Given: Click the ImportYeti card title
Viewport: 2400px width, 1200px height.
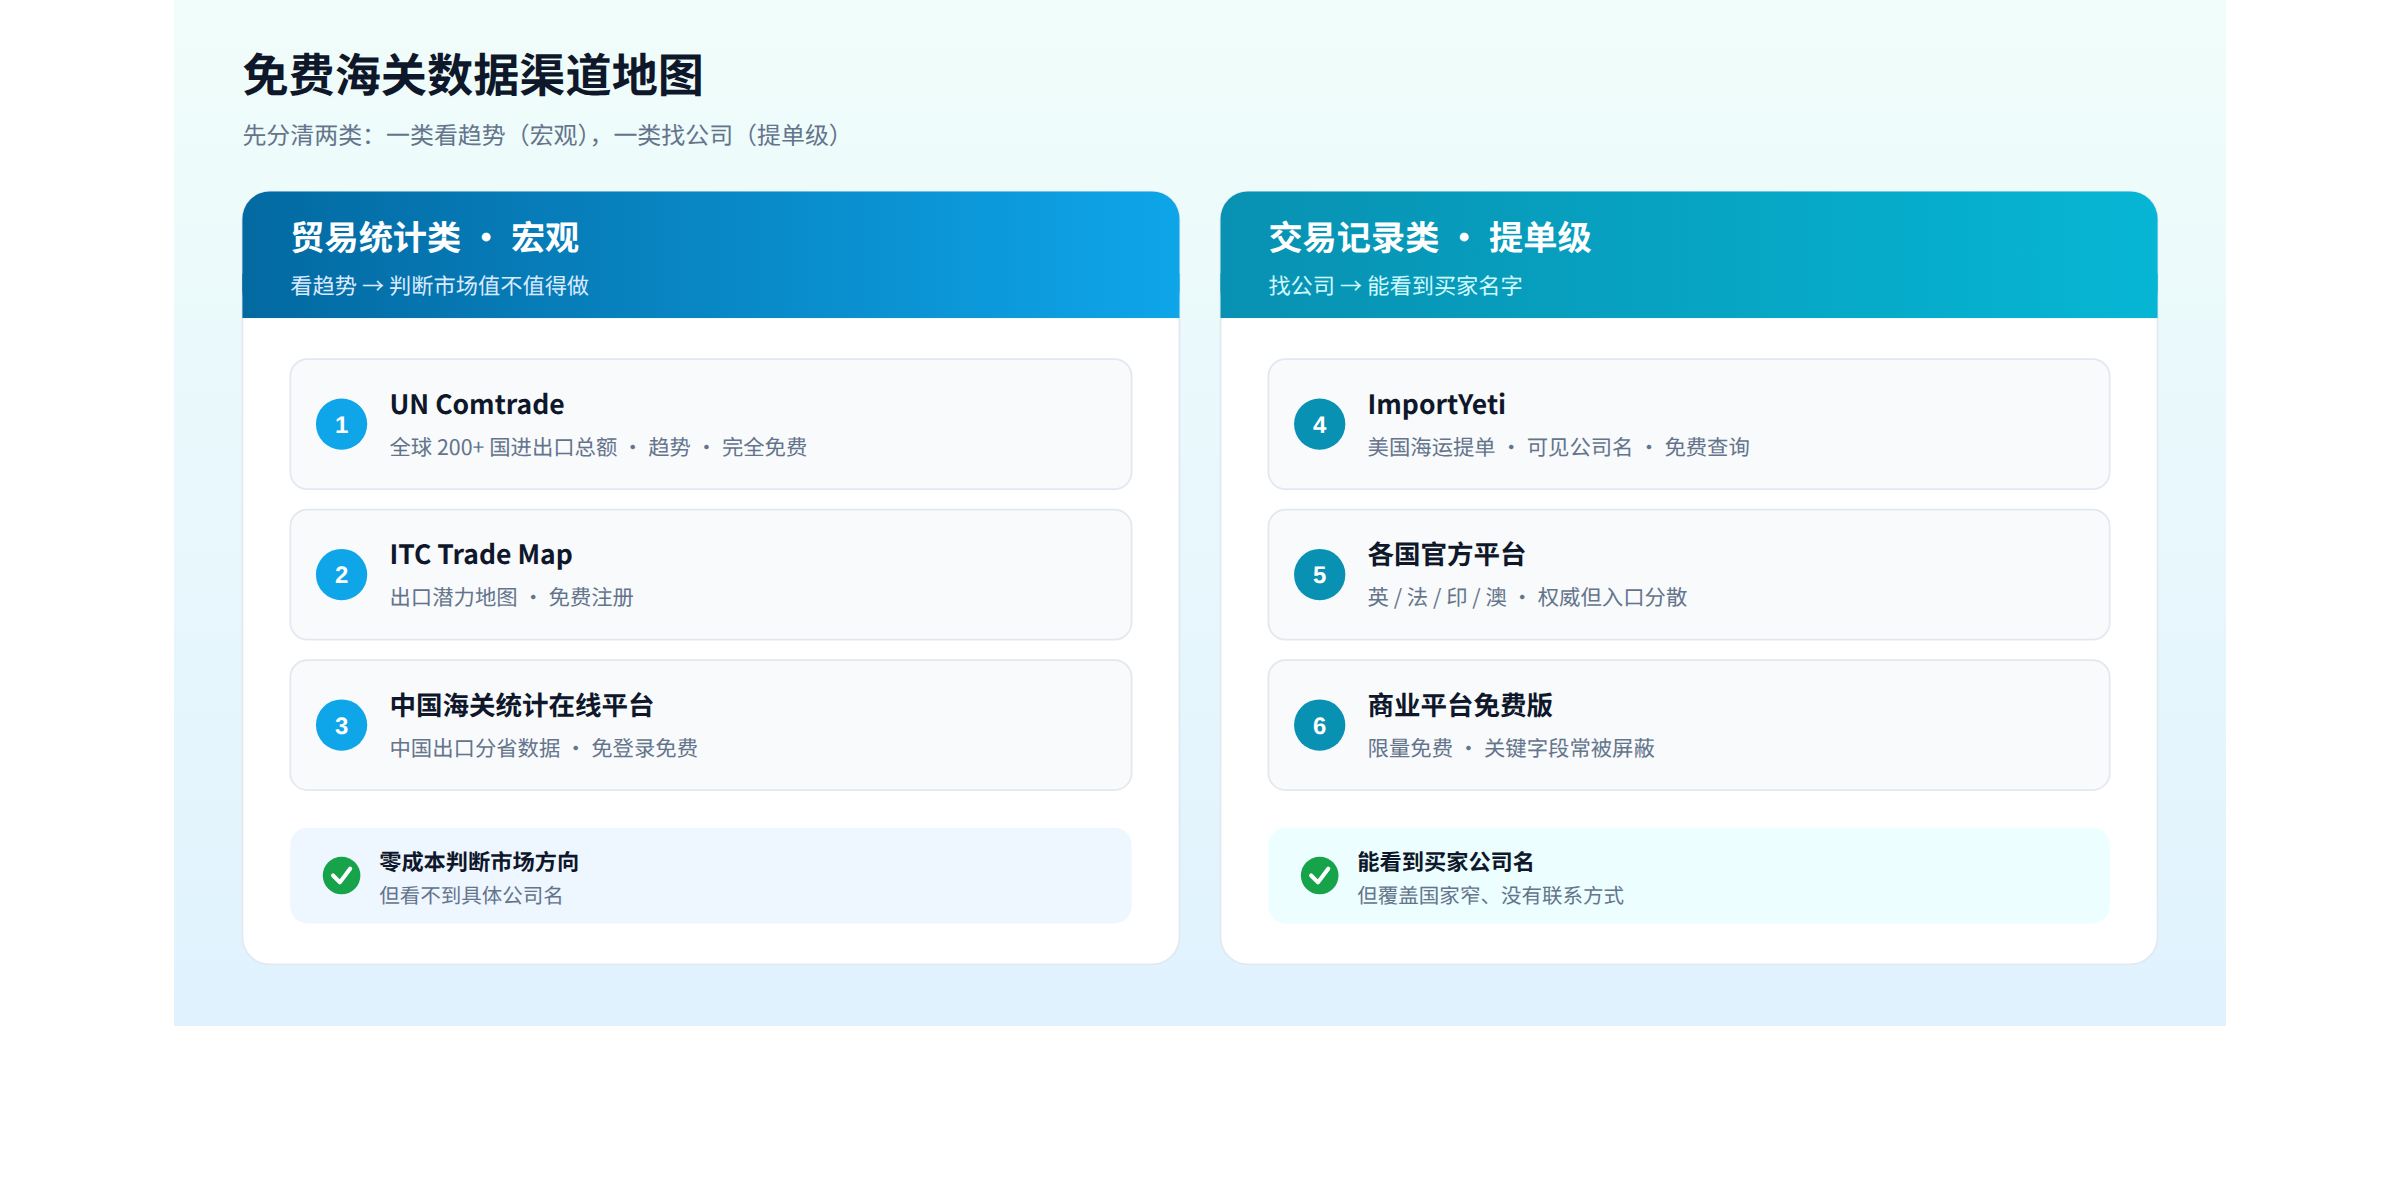Looking at the screenshot, I should [x=1436, y=404].
